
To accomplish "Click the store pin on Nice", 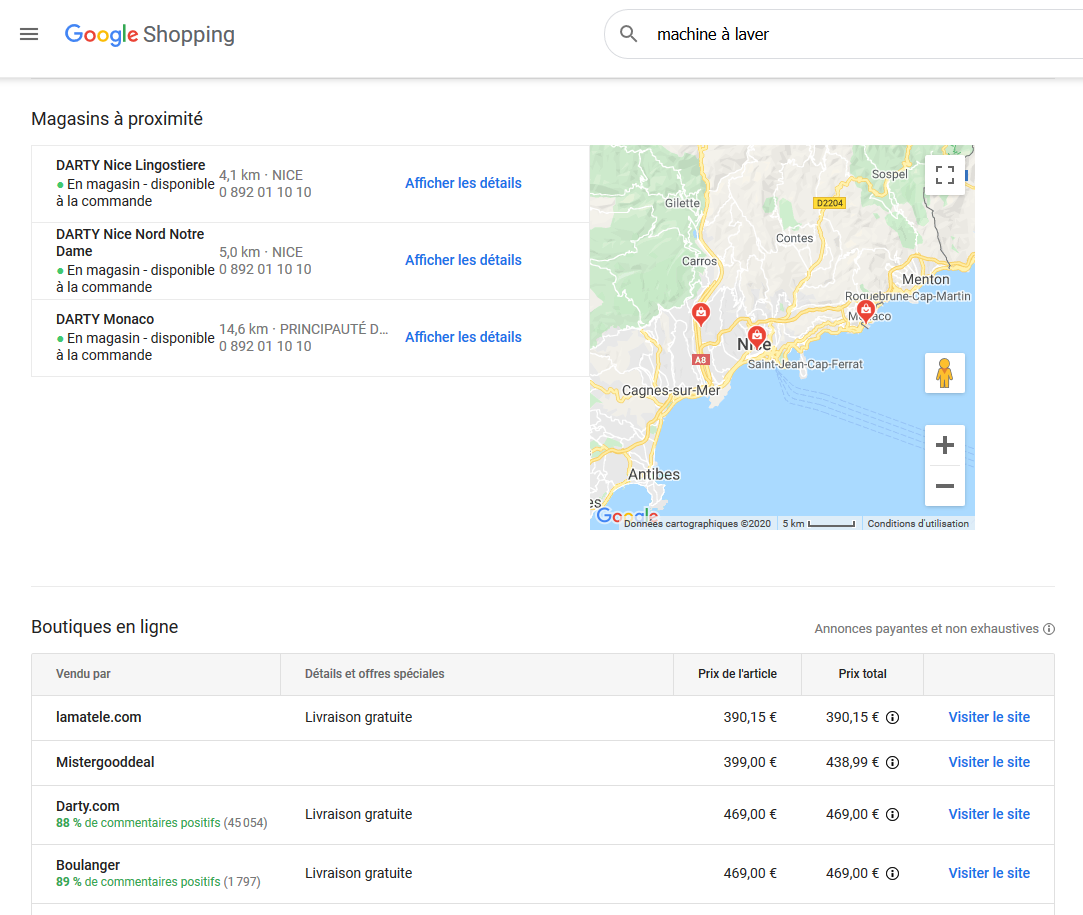I will pos(757,337).
